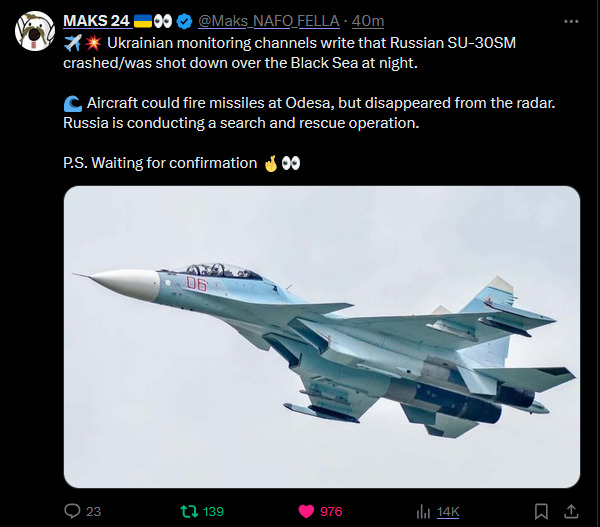Image resolution: width=600 pixels, height=527 pixels.
Task: Open the @Maks_NAFO_FELLA handle link
Action: coord(270,21)
